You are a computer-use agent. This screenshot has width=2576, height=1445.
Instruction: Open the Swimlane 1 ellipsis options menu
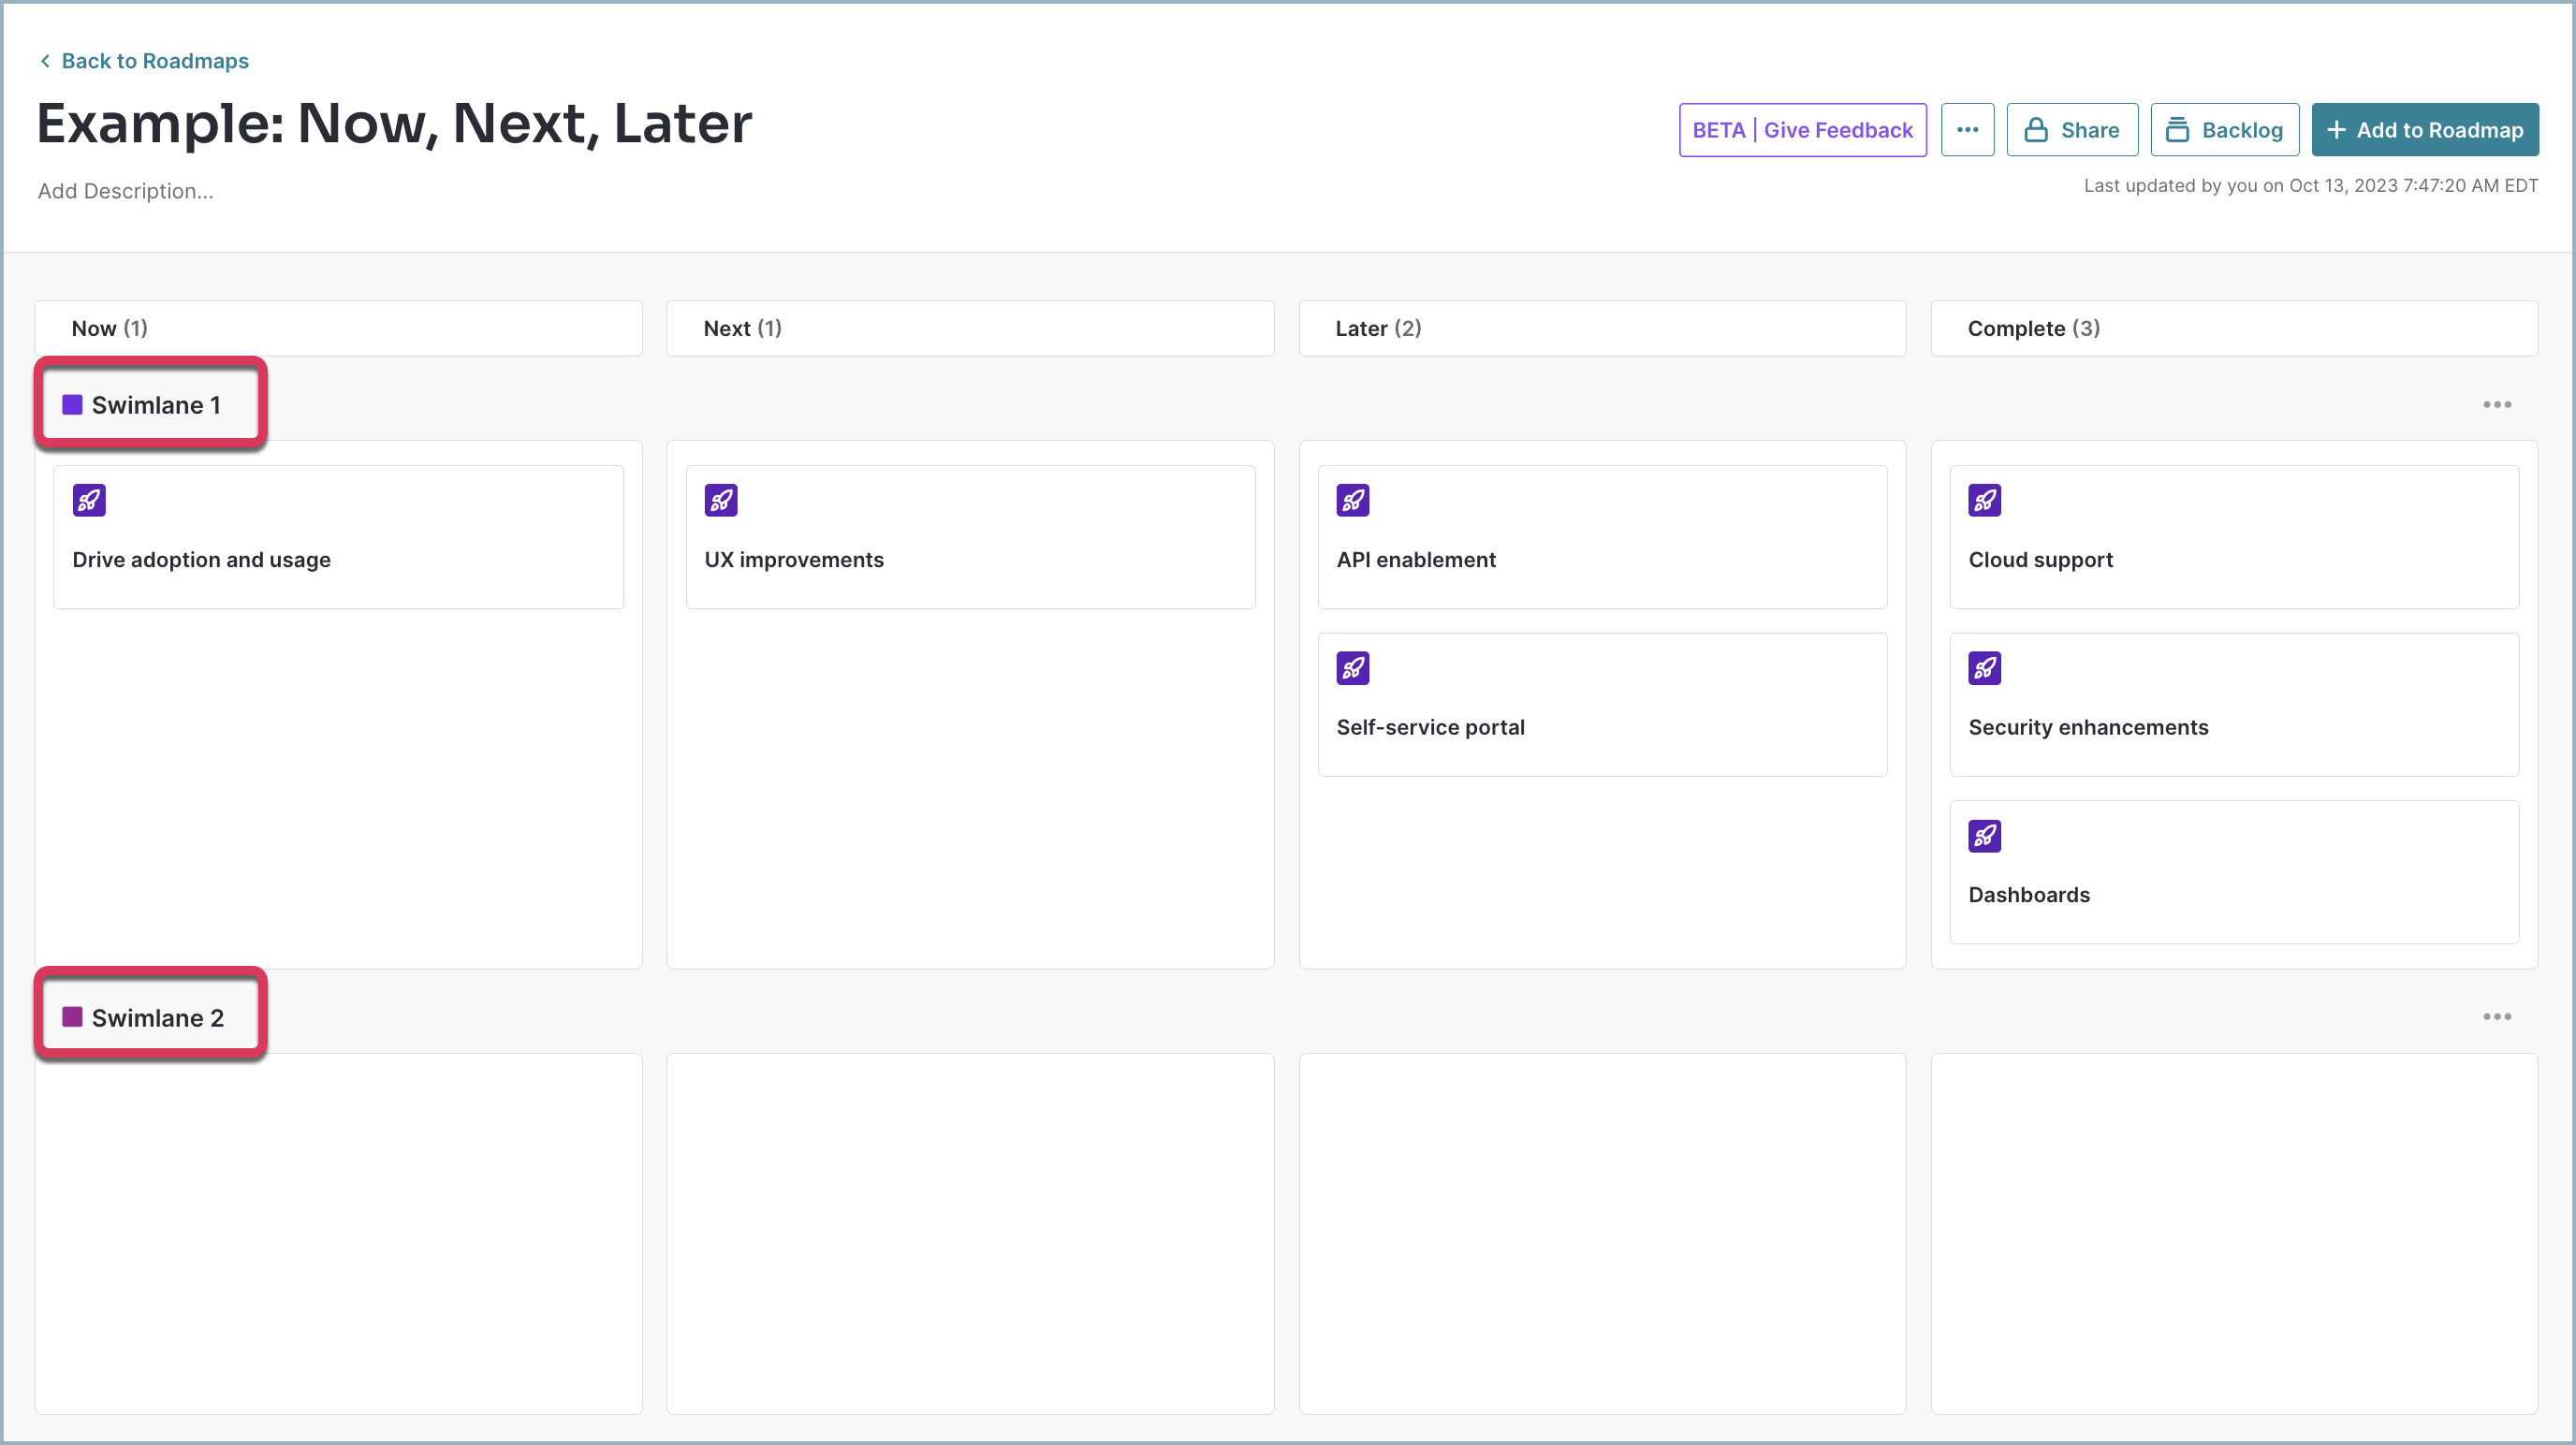(2496, 405)
